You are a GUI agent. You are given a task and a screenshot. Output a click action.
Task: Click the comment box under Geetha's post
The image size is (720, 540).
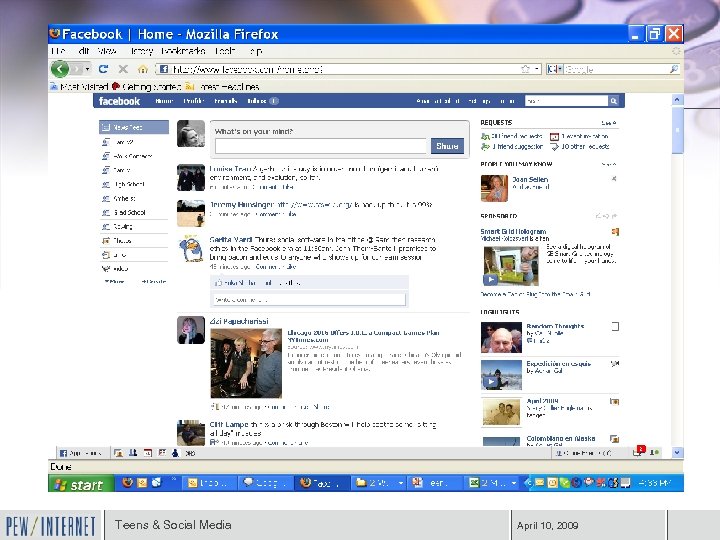click(x=309, y=300)
